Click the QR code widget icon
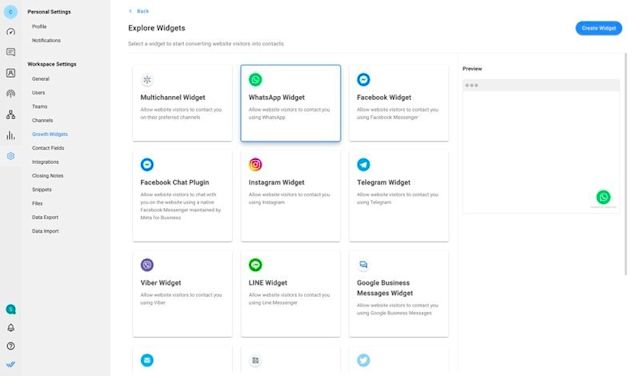Screen dimensions: 640x376 click(256, 360)
